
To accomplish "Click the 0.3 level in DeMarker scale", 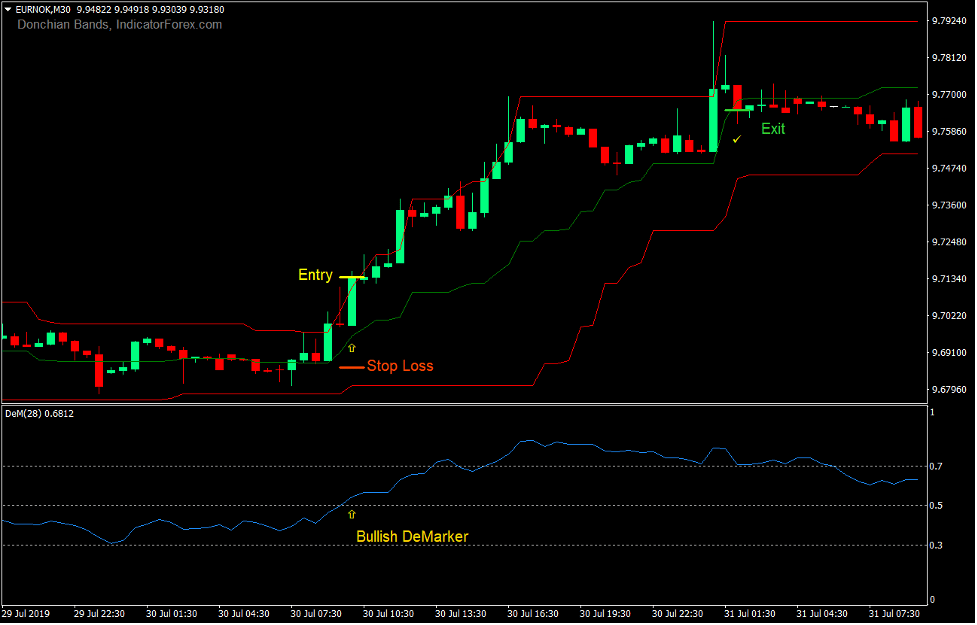I will pyautogui.click(x=937, y=545).
